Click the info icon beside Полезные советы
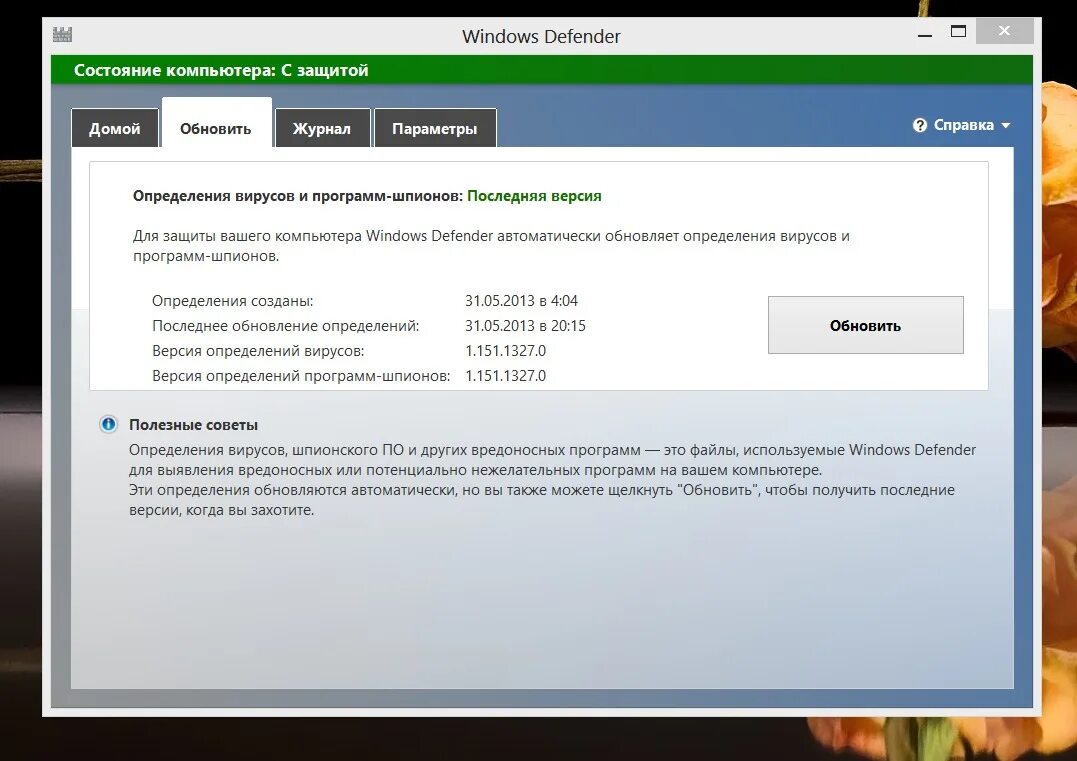Image resolution: width=1077 pixels, height=761 pixels. pyautogui.click(x=108, y=424)
